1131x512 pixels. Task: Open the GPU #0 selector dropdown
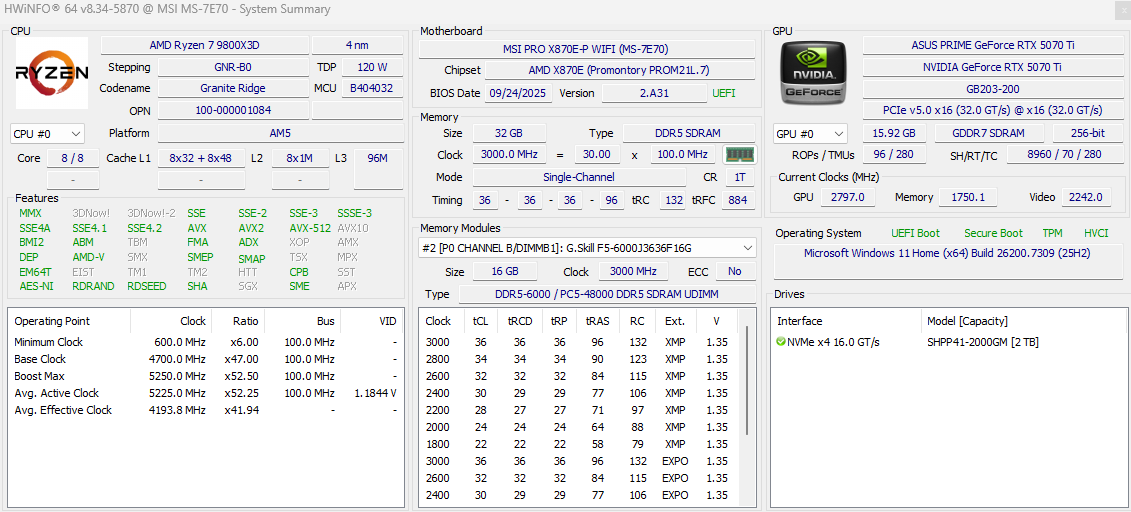pos(810,134)
